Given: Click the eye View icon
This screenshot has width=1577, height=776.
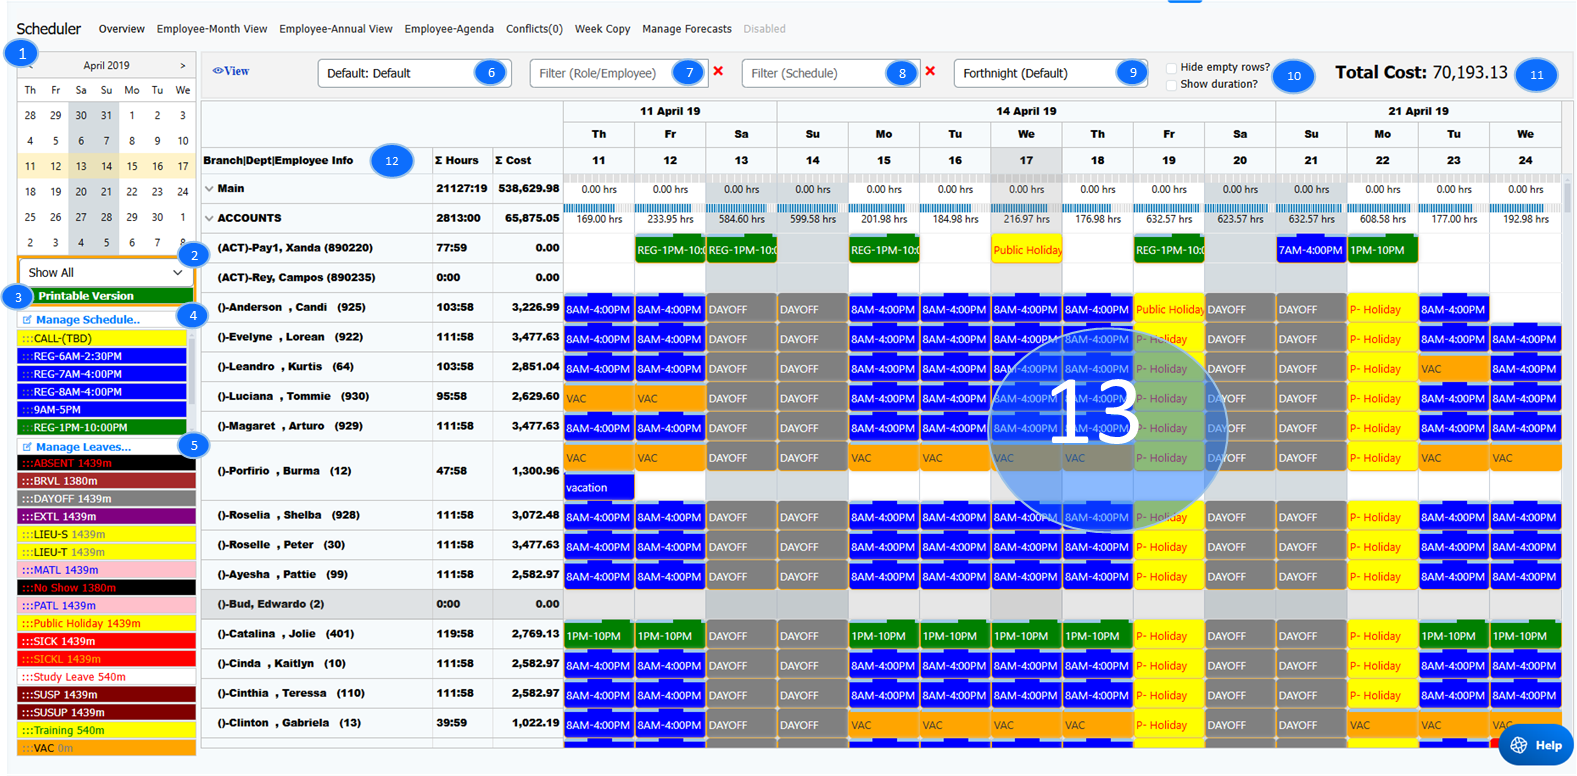Looking at the screenshot, I should (x=218, y=71).
